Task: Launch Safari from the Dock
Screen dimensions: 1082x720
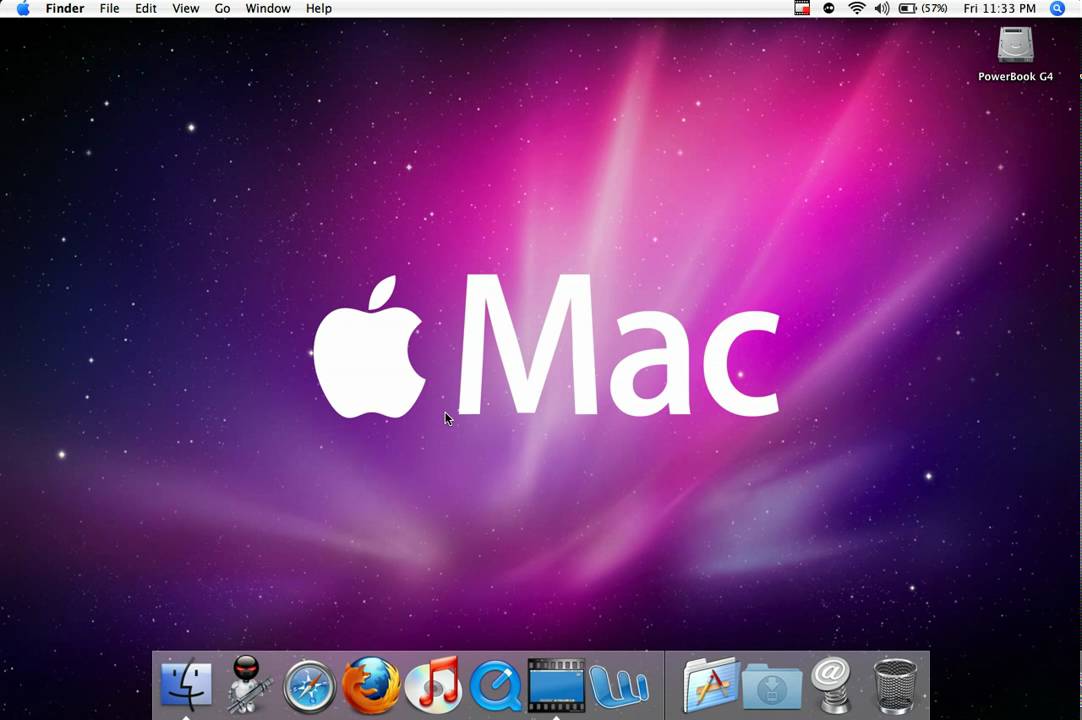Action: (x=309, y=685)
